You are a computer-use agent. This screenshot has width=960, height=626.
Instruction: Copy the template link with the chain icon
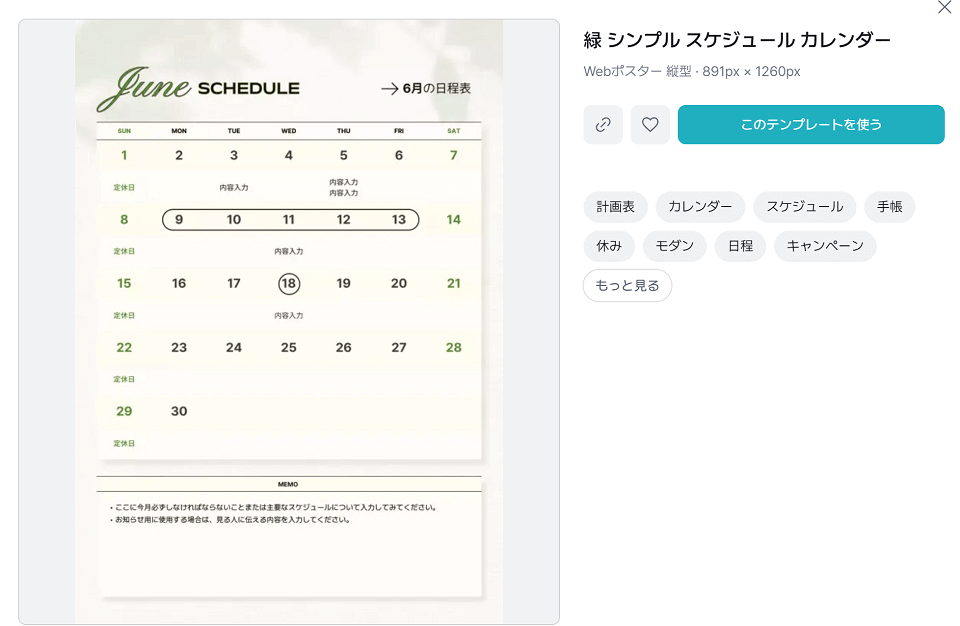click(x=603, y=125)
